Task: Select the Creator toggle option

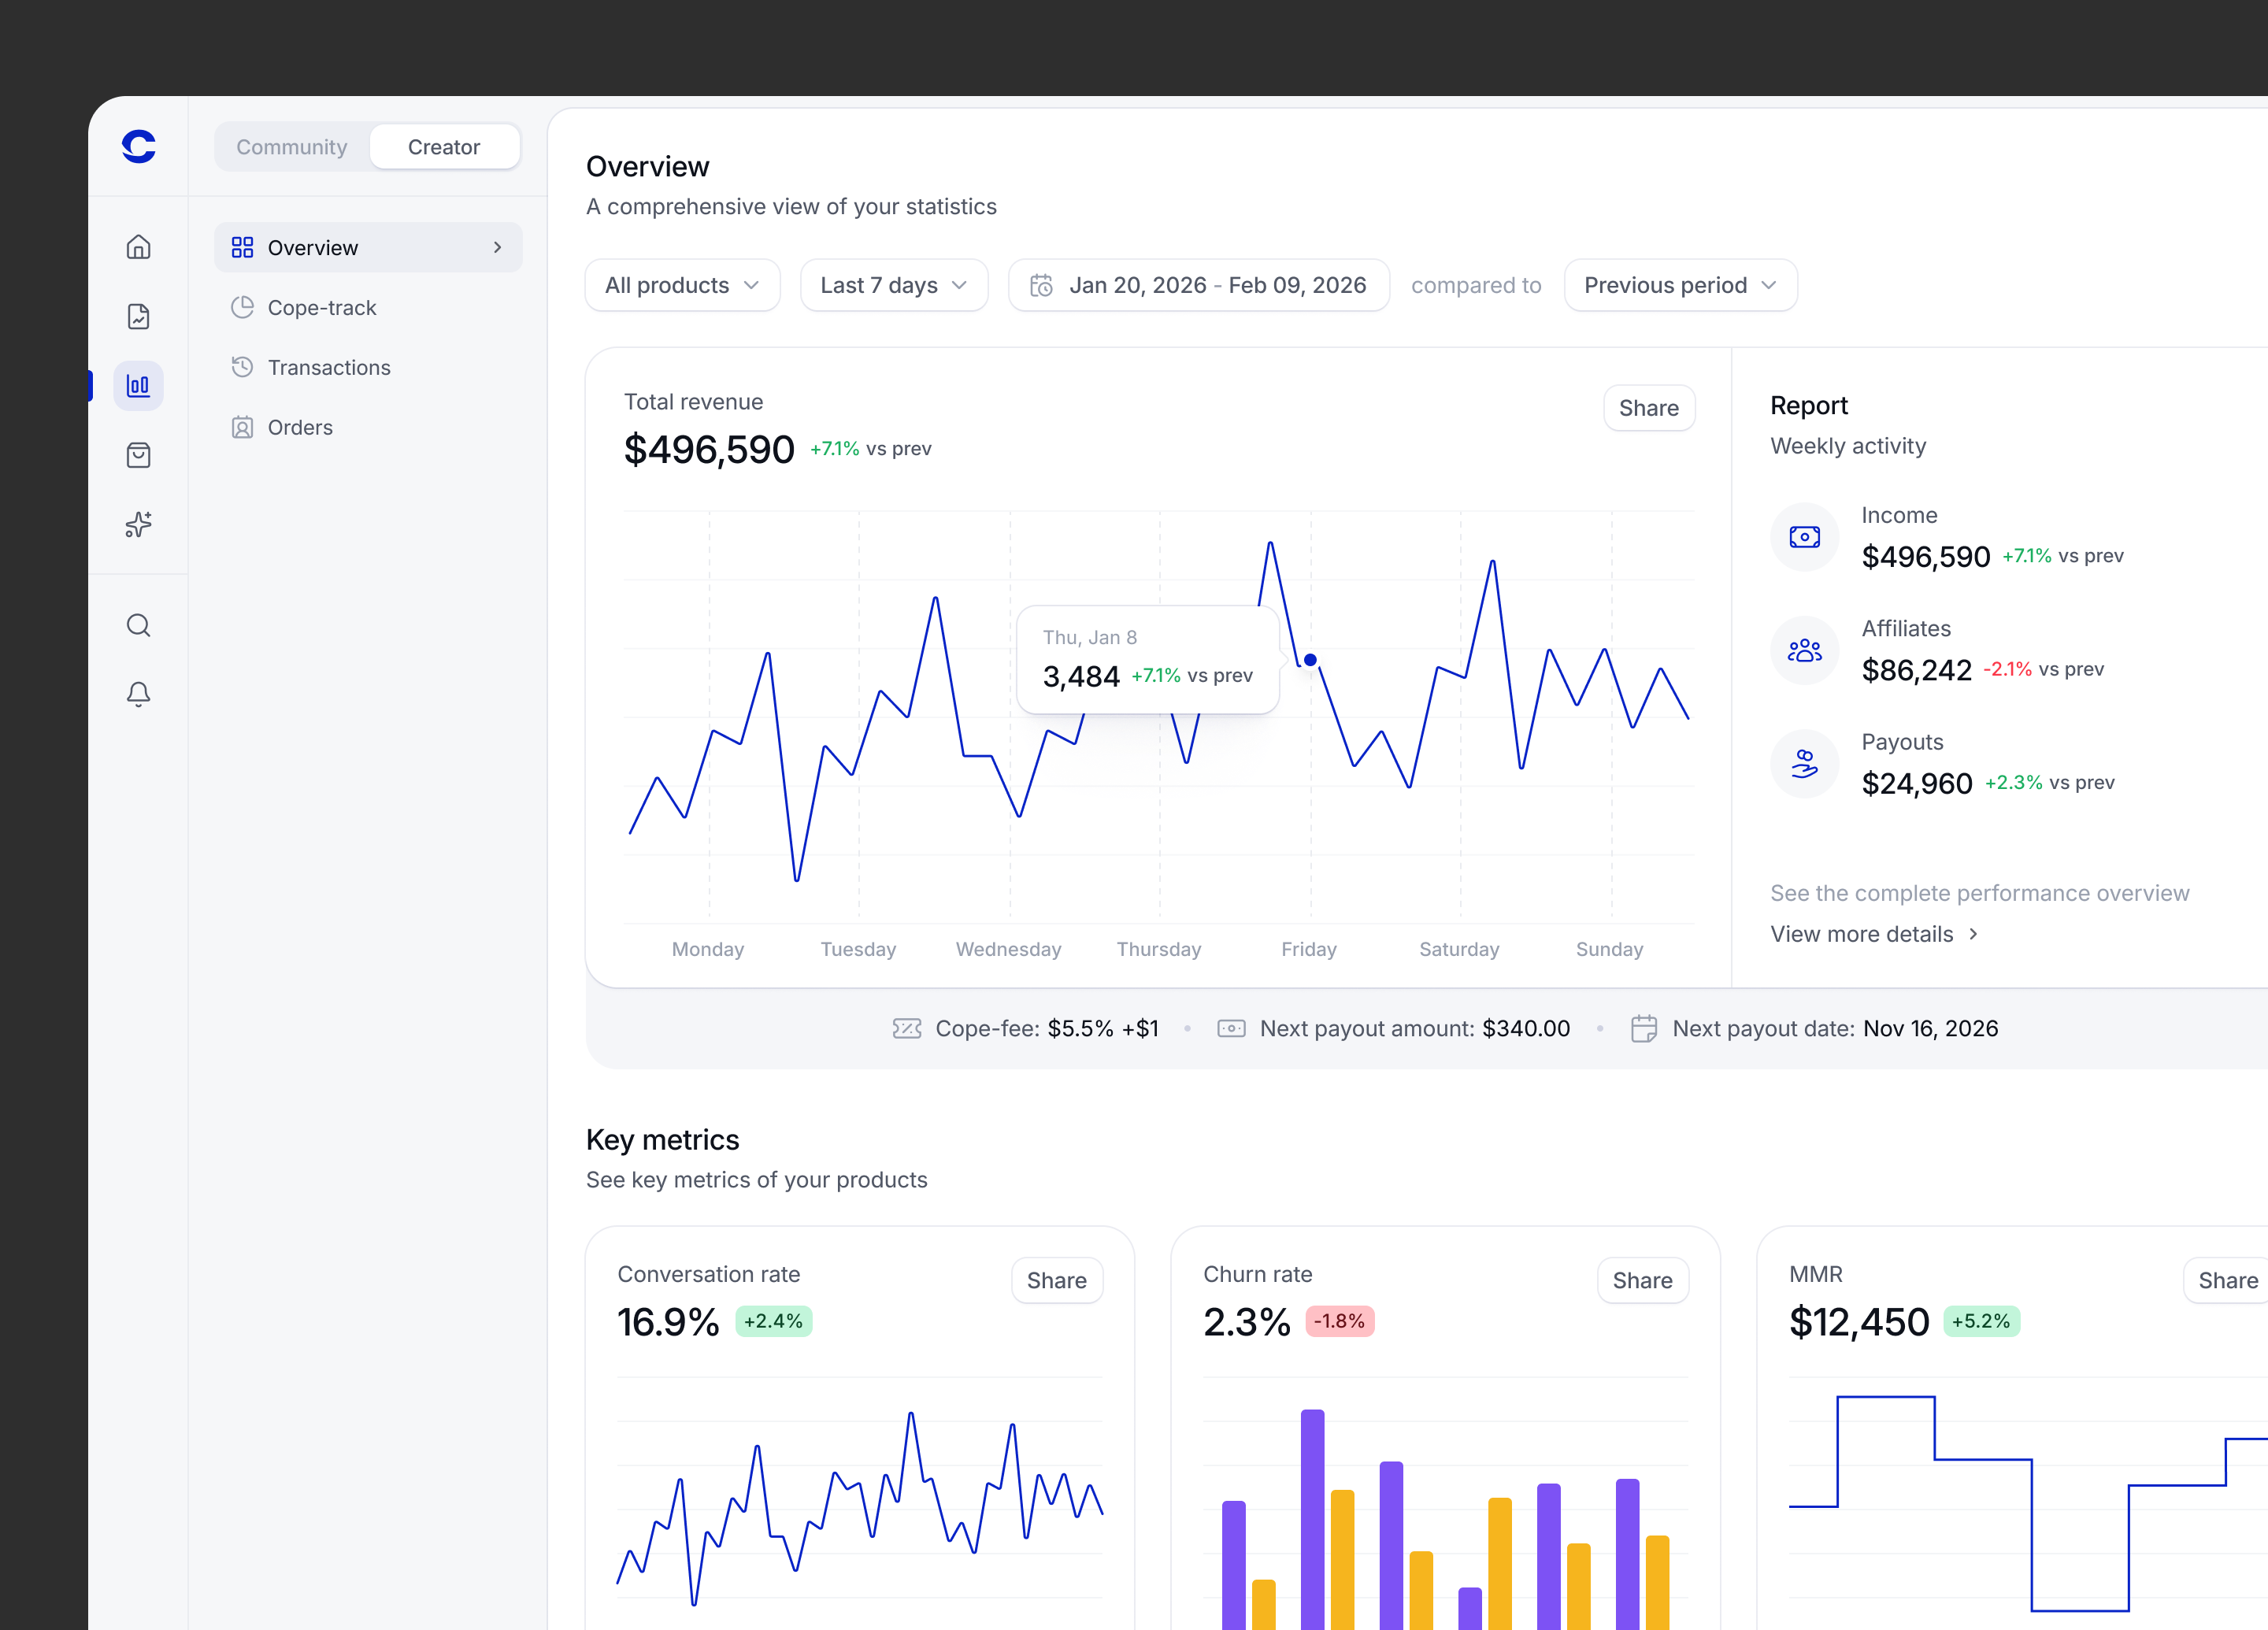Action: pos(444,147)
